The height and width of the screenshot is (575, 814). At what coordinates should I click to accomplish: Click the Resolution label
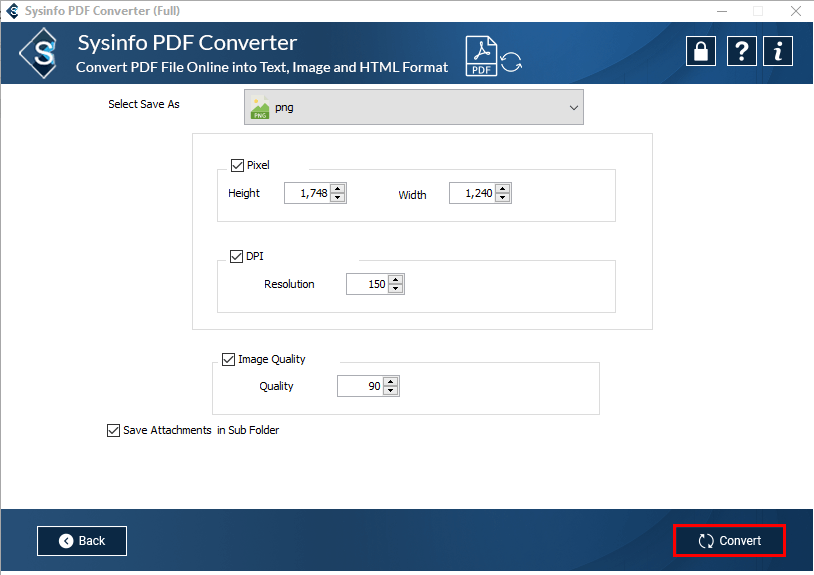click(x=289, y=284)
